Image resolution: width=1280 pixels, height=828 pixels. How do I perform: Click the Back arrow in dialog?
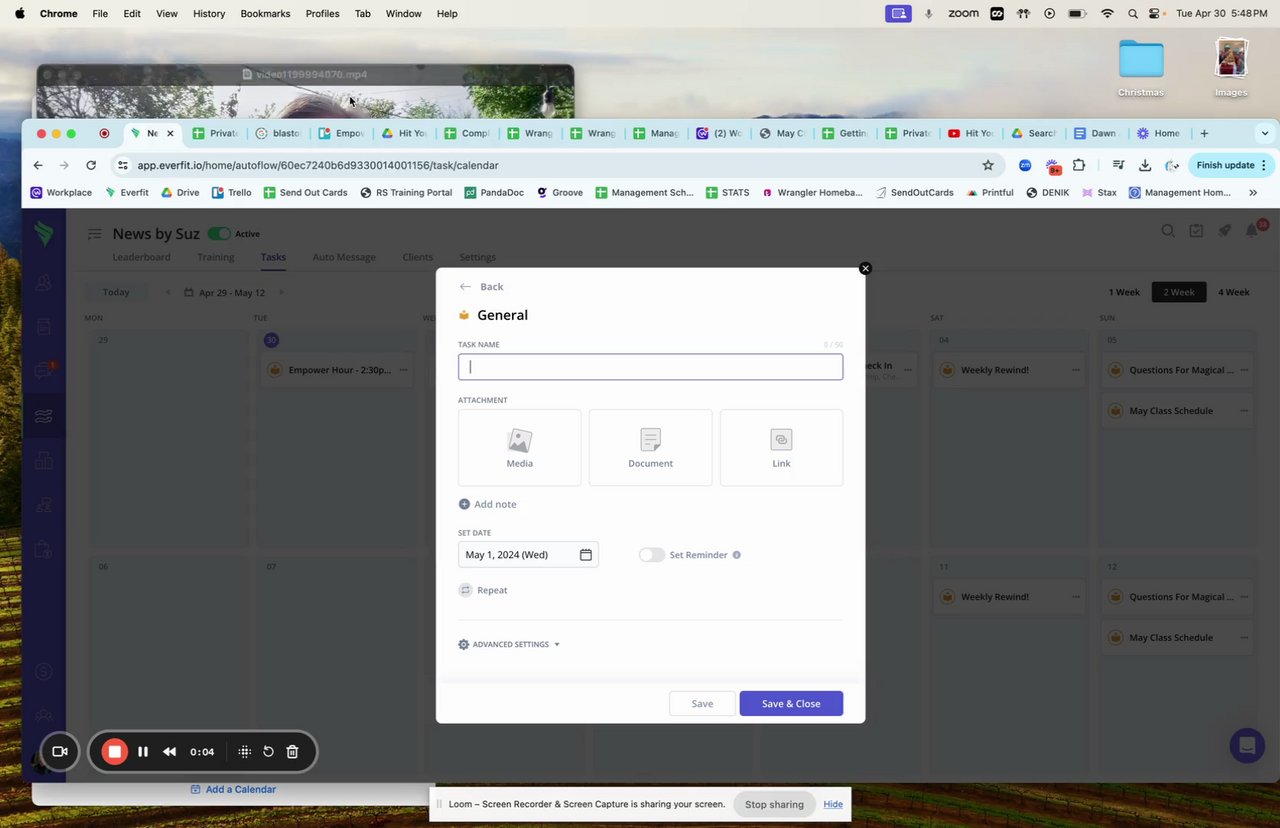click(x=465, y=287)
